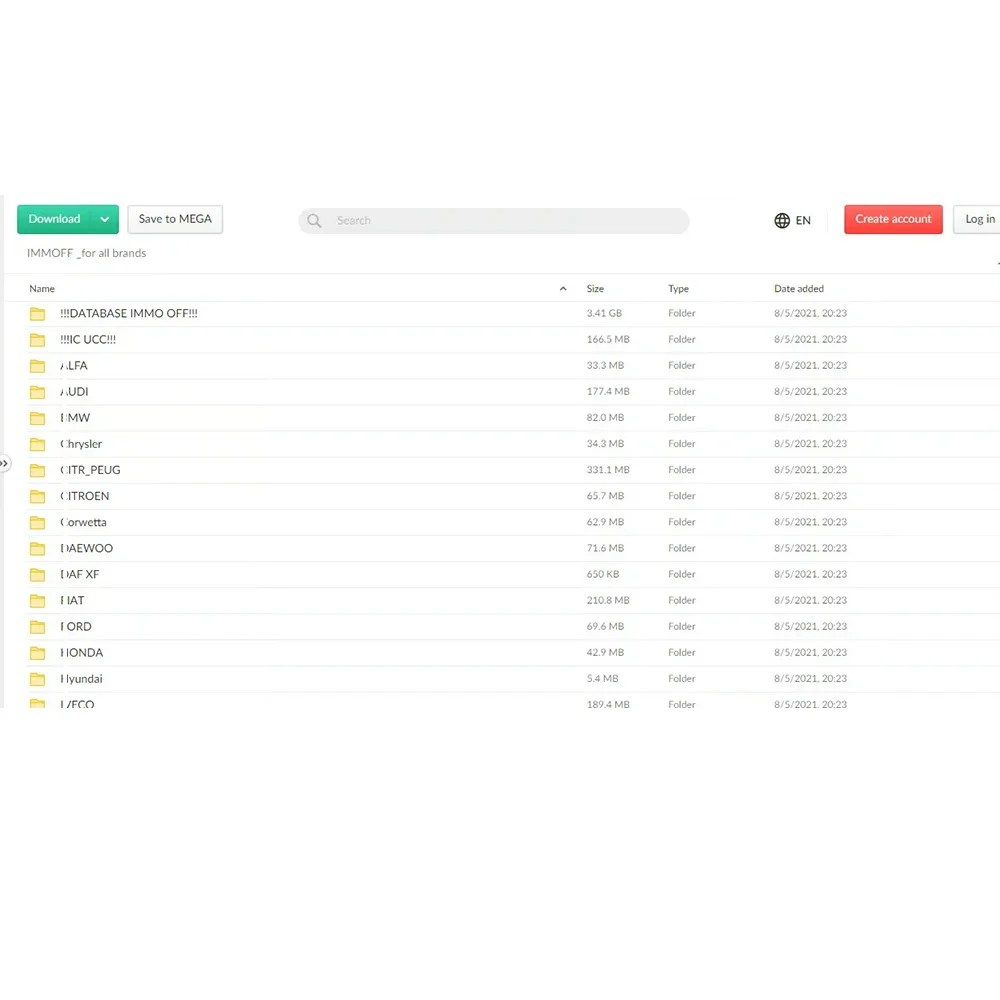Click the !!!IC UCC!!! folder icon
Viewport: 1000px width, 1000px height.
(x=38, y=340)
